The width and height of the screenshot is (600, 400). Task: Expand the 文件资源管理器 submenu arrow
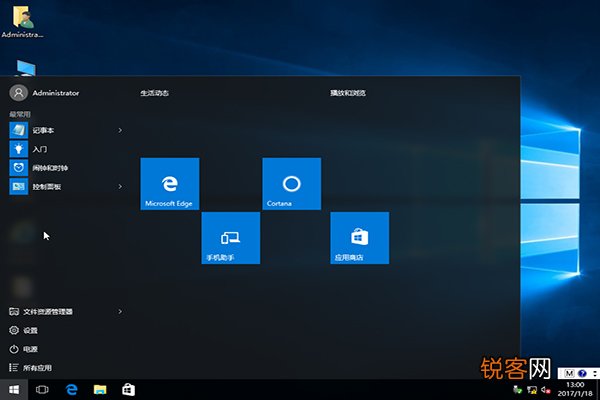pyautogui.click(x=120, y=311)
